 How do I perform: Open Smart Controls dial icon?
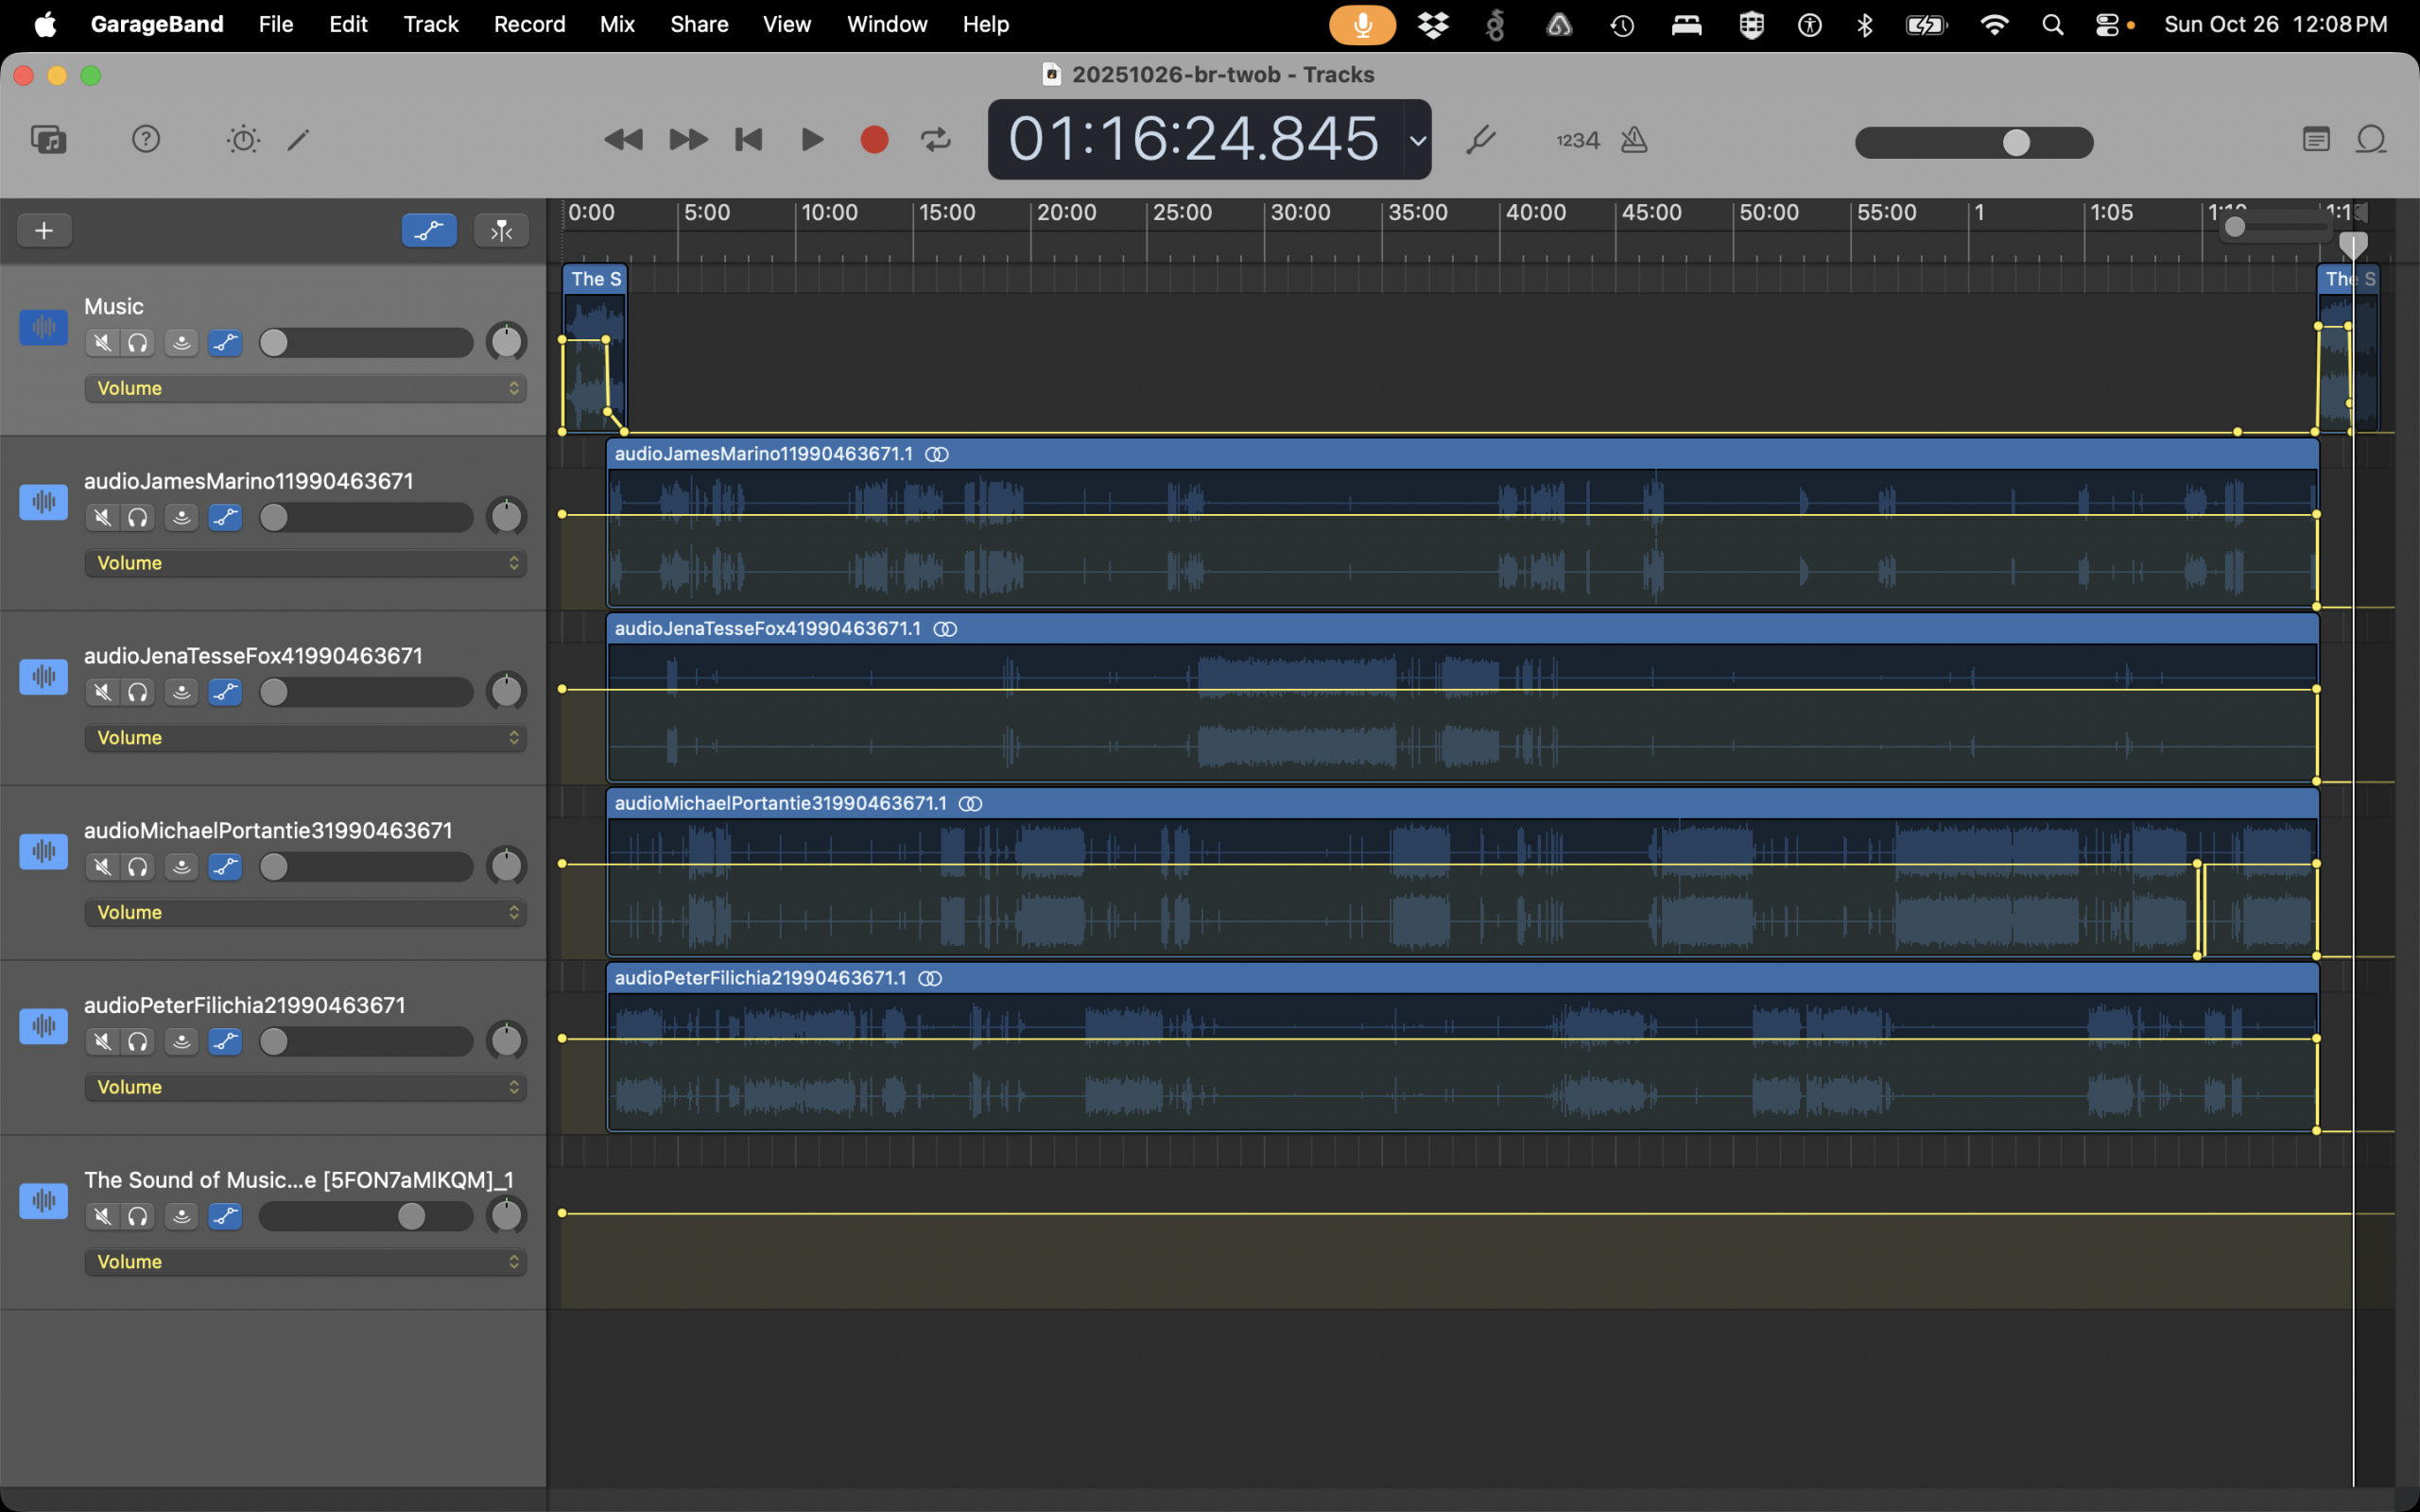click(243, 139)
